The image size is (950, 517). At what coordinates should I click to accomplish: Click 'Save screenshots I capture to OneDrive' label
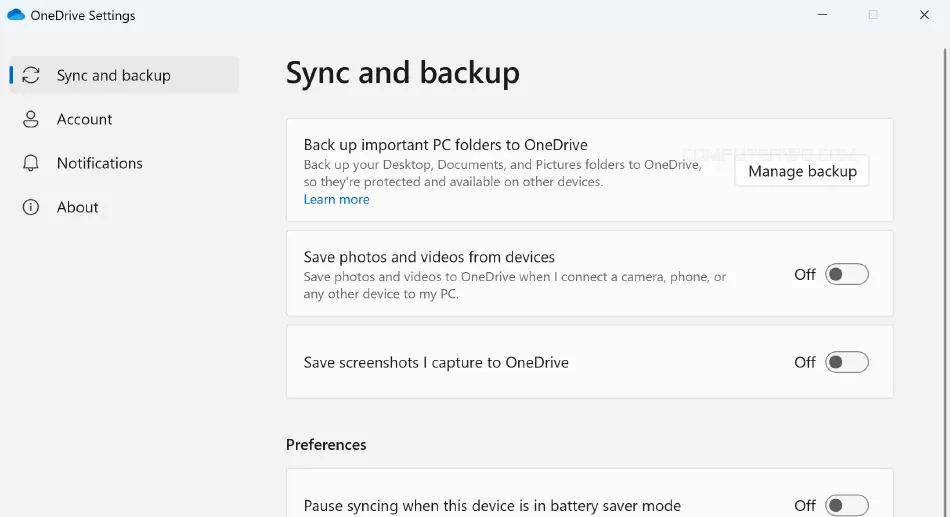(436, 362)
